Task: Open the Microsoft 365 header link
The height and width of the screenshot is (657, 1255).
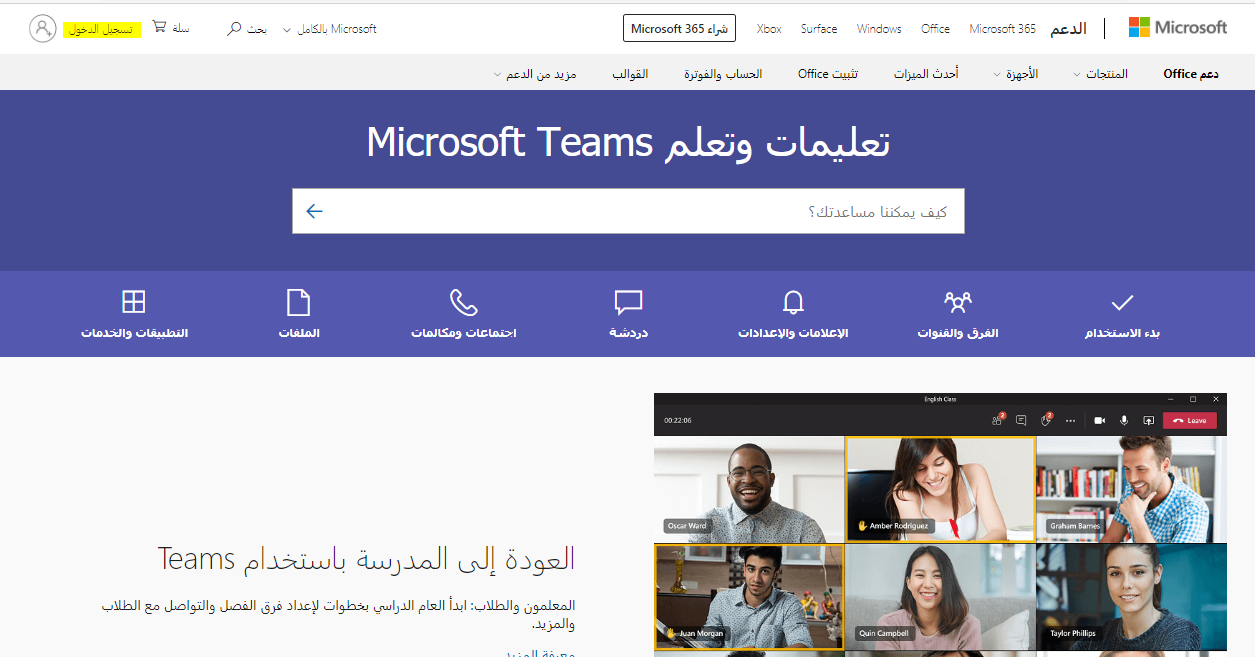Action: click(x=1002, y=29)
